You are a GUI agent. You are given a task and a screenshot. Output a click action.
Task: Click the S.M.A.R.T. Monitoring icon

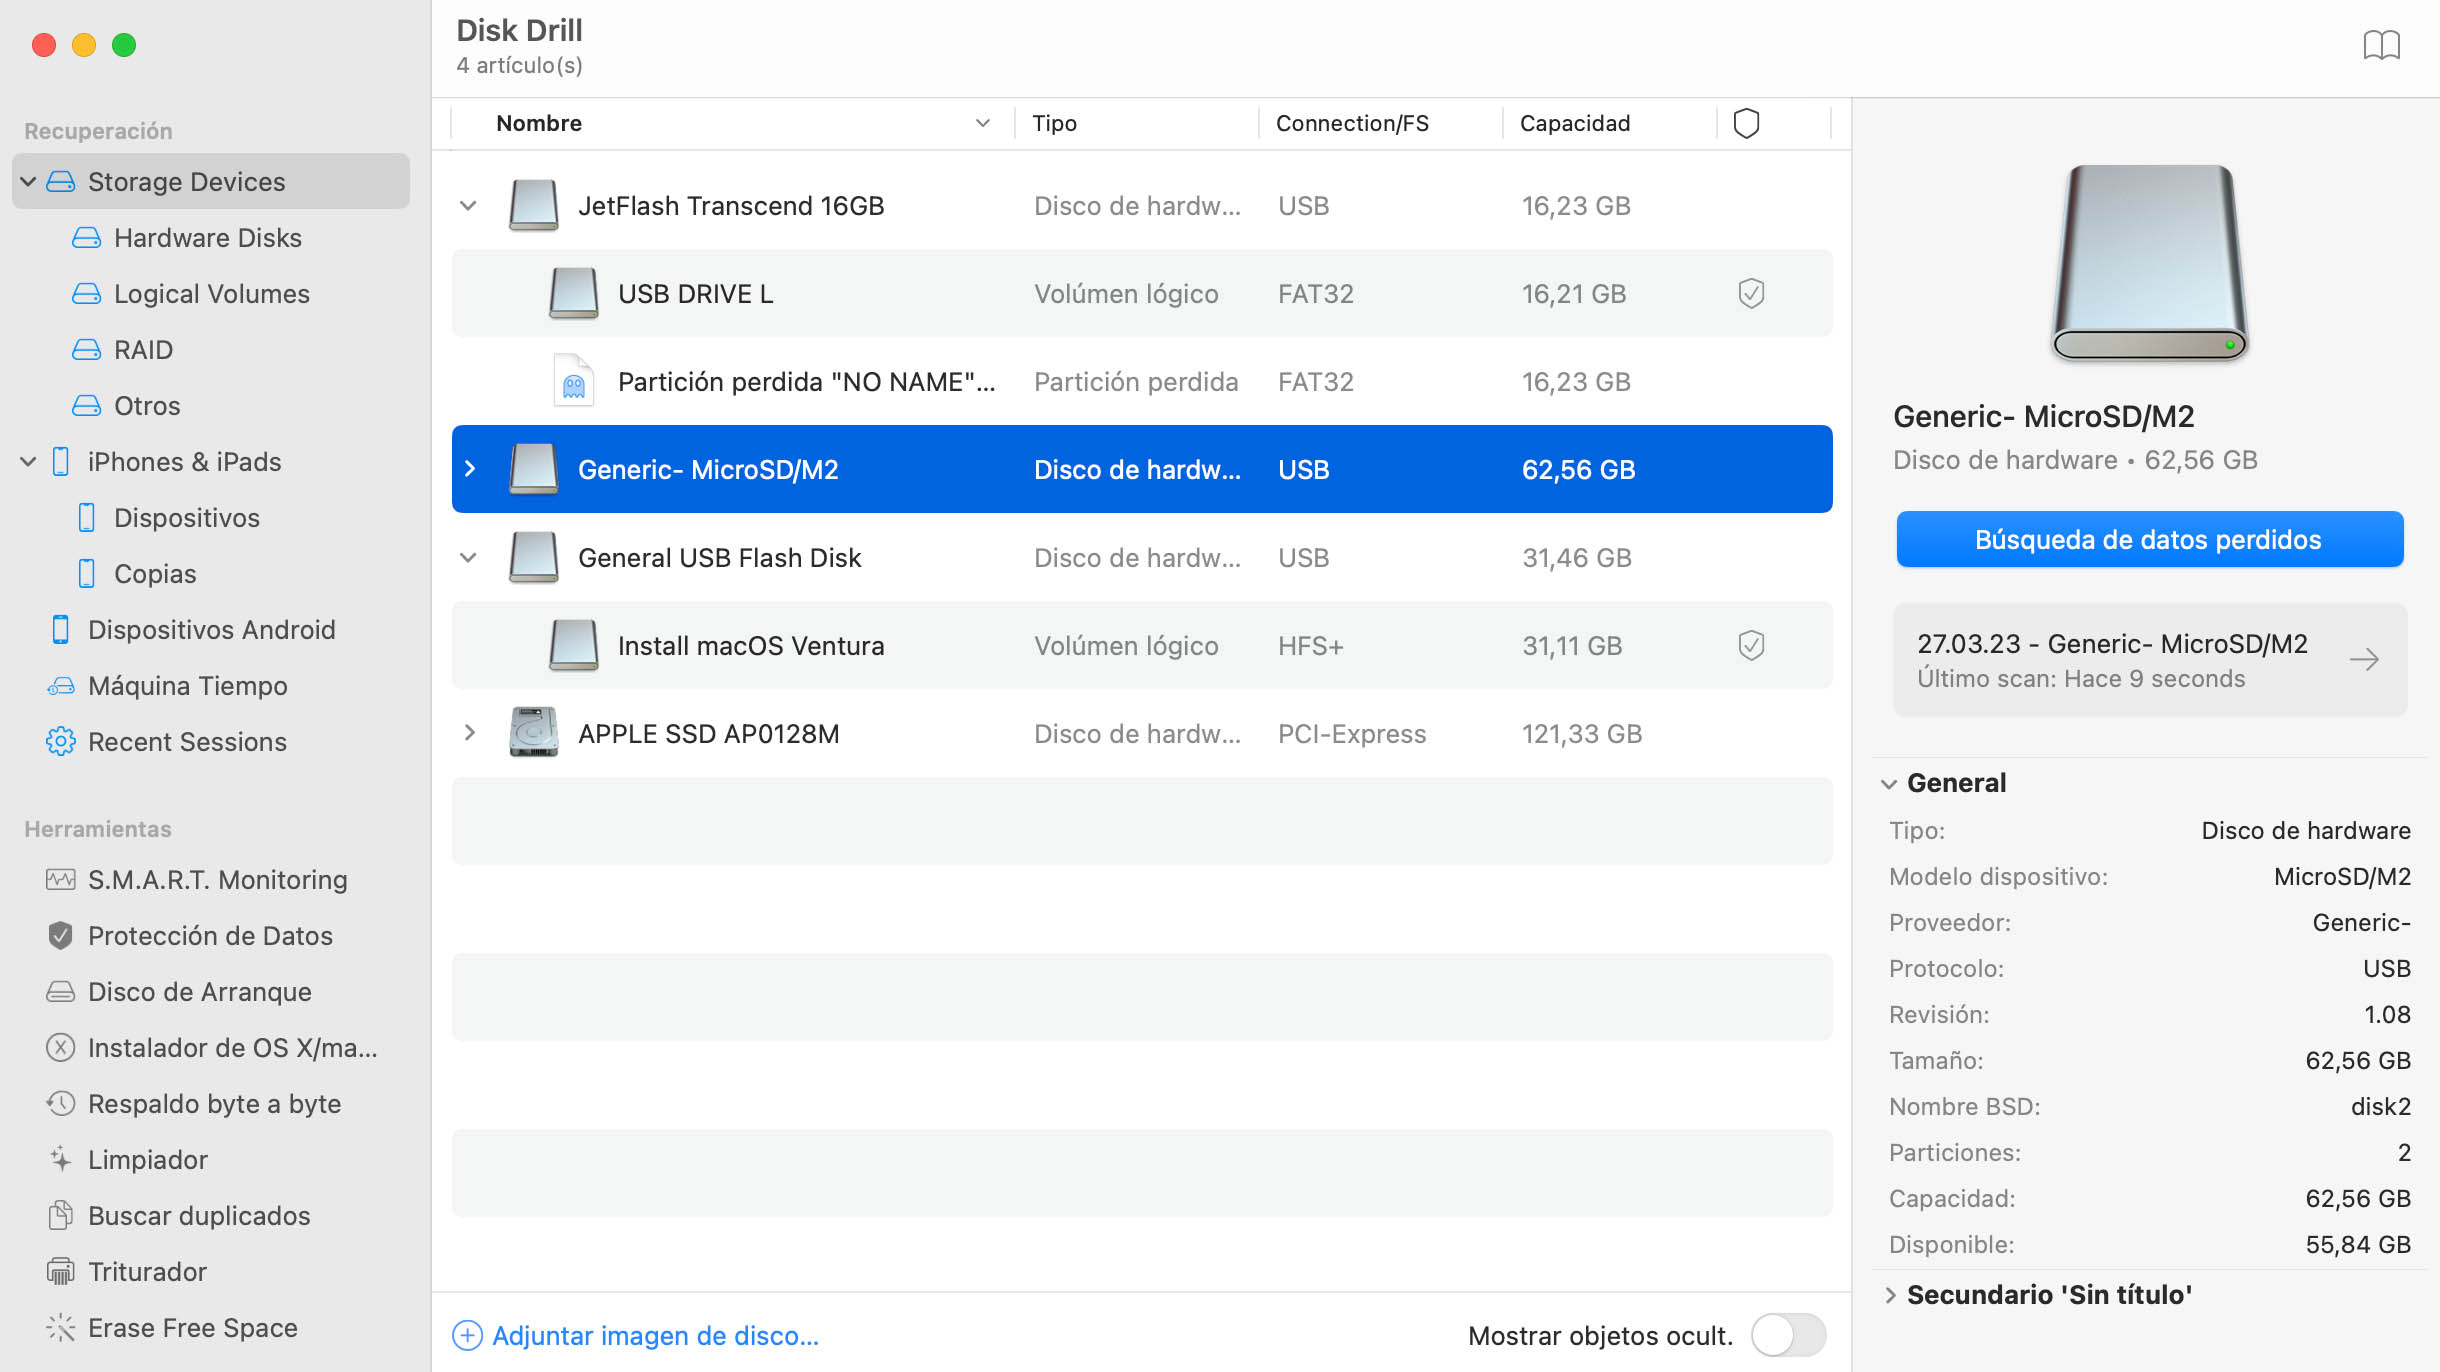[62, 878]
